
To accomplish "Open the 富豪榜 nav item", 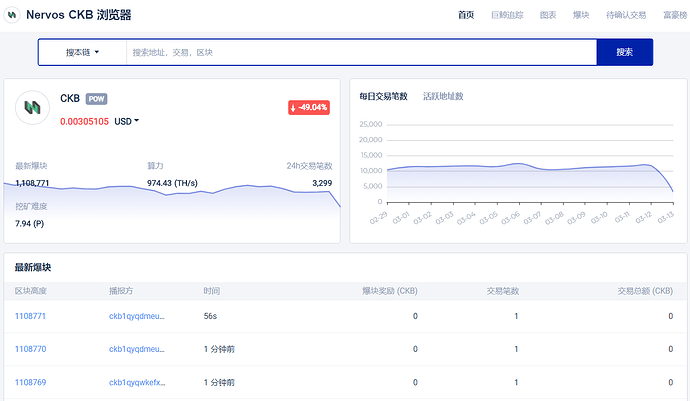I will point(675,15).
